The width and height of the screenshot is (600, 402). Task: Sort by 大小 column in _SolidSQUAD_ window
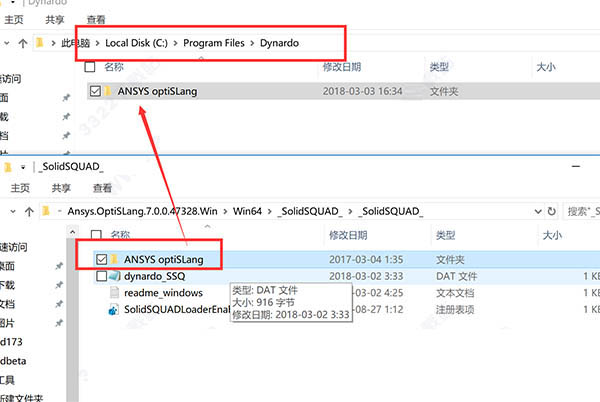552,235
